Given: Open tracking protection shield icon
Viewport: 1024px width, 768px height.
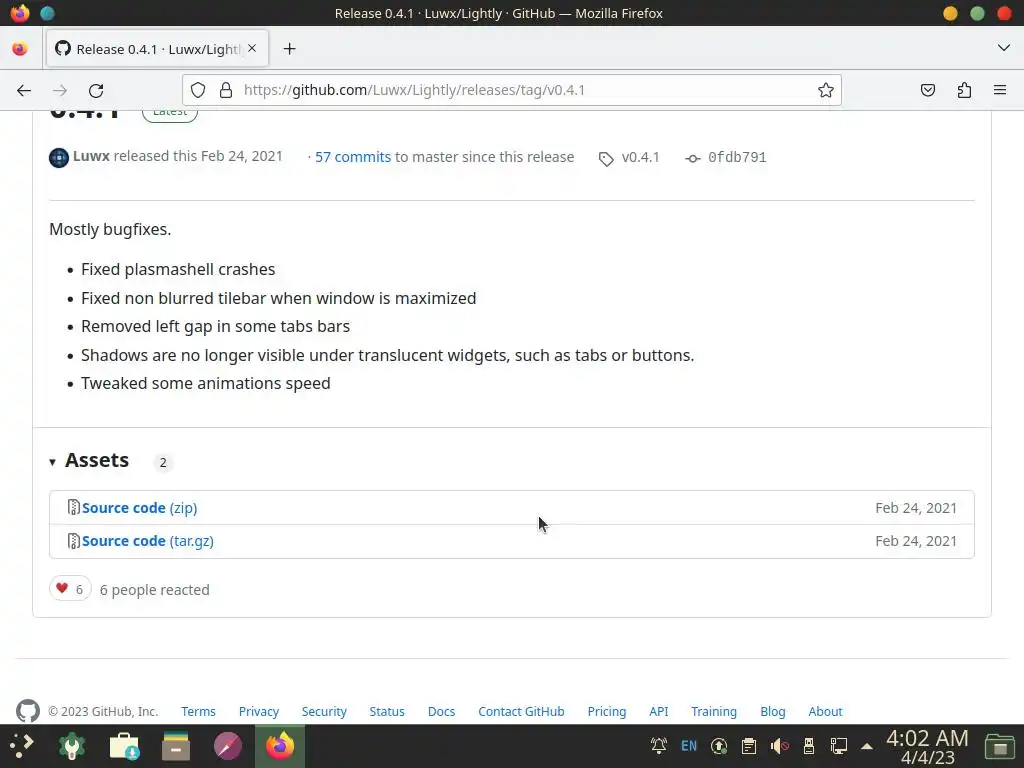Looking at the screenshot, I should coord(198,90).
